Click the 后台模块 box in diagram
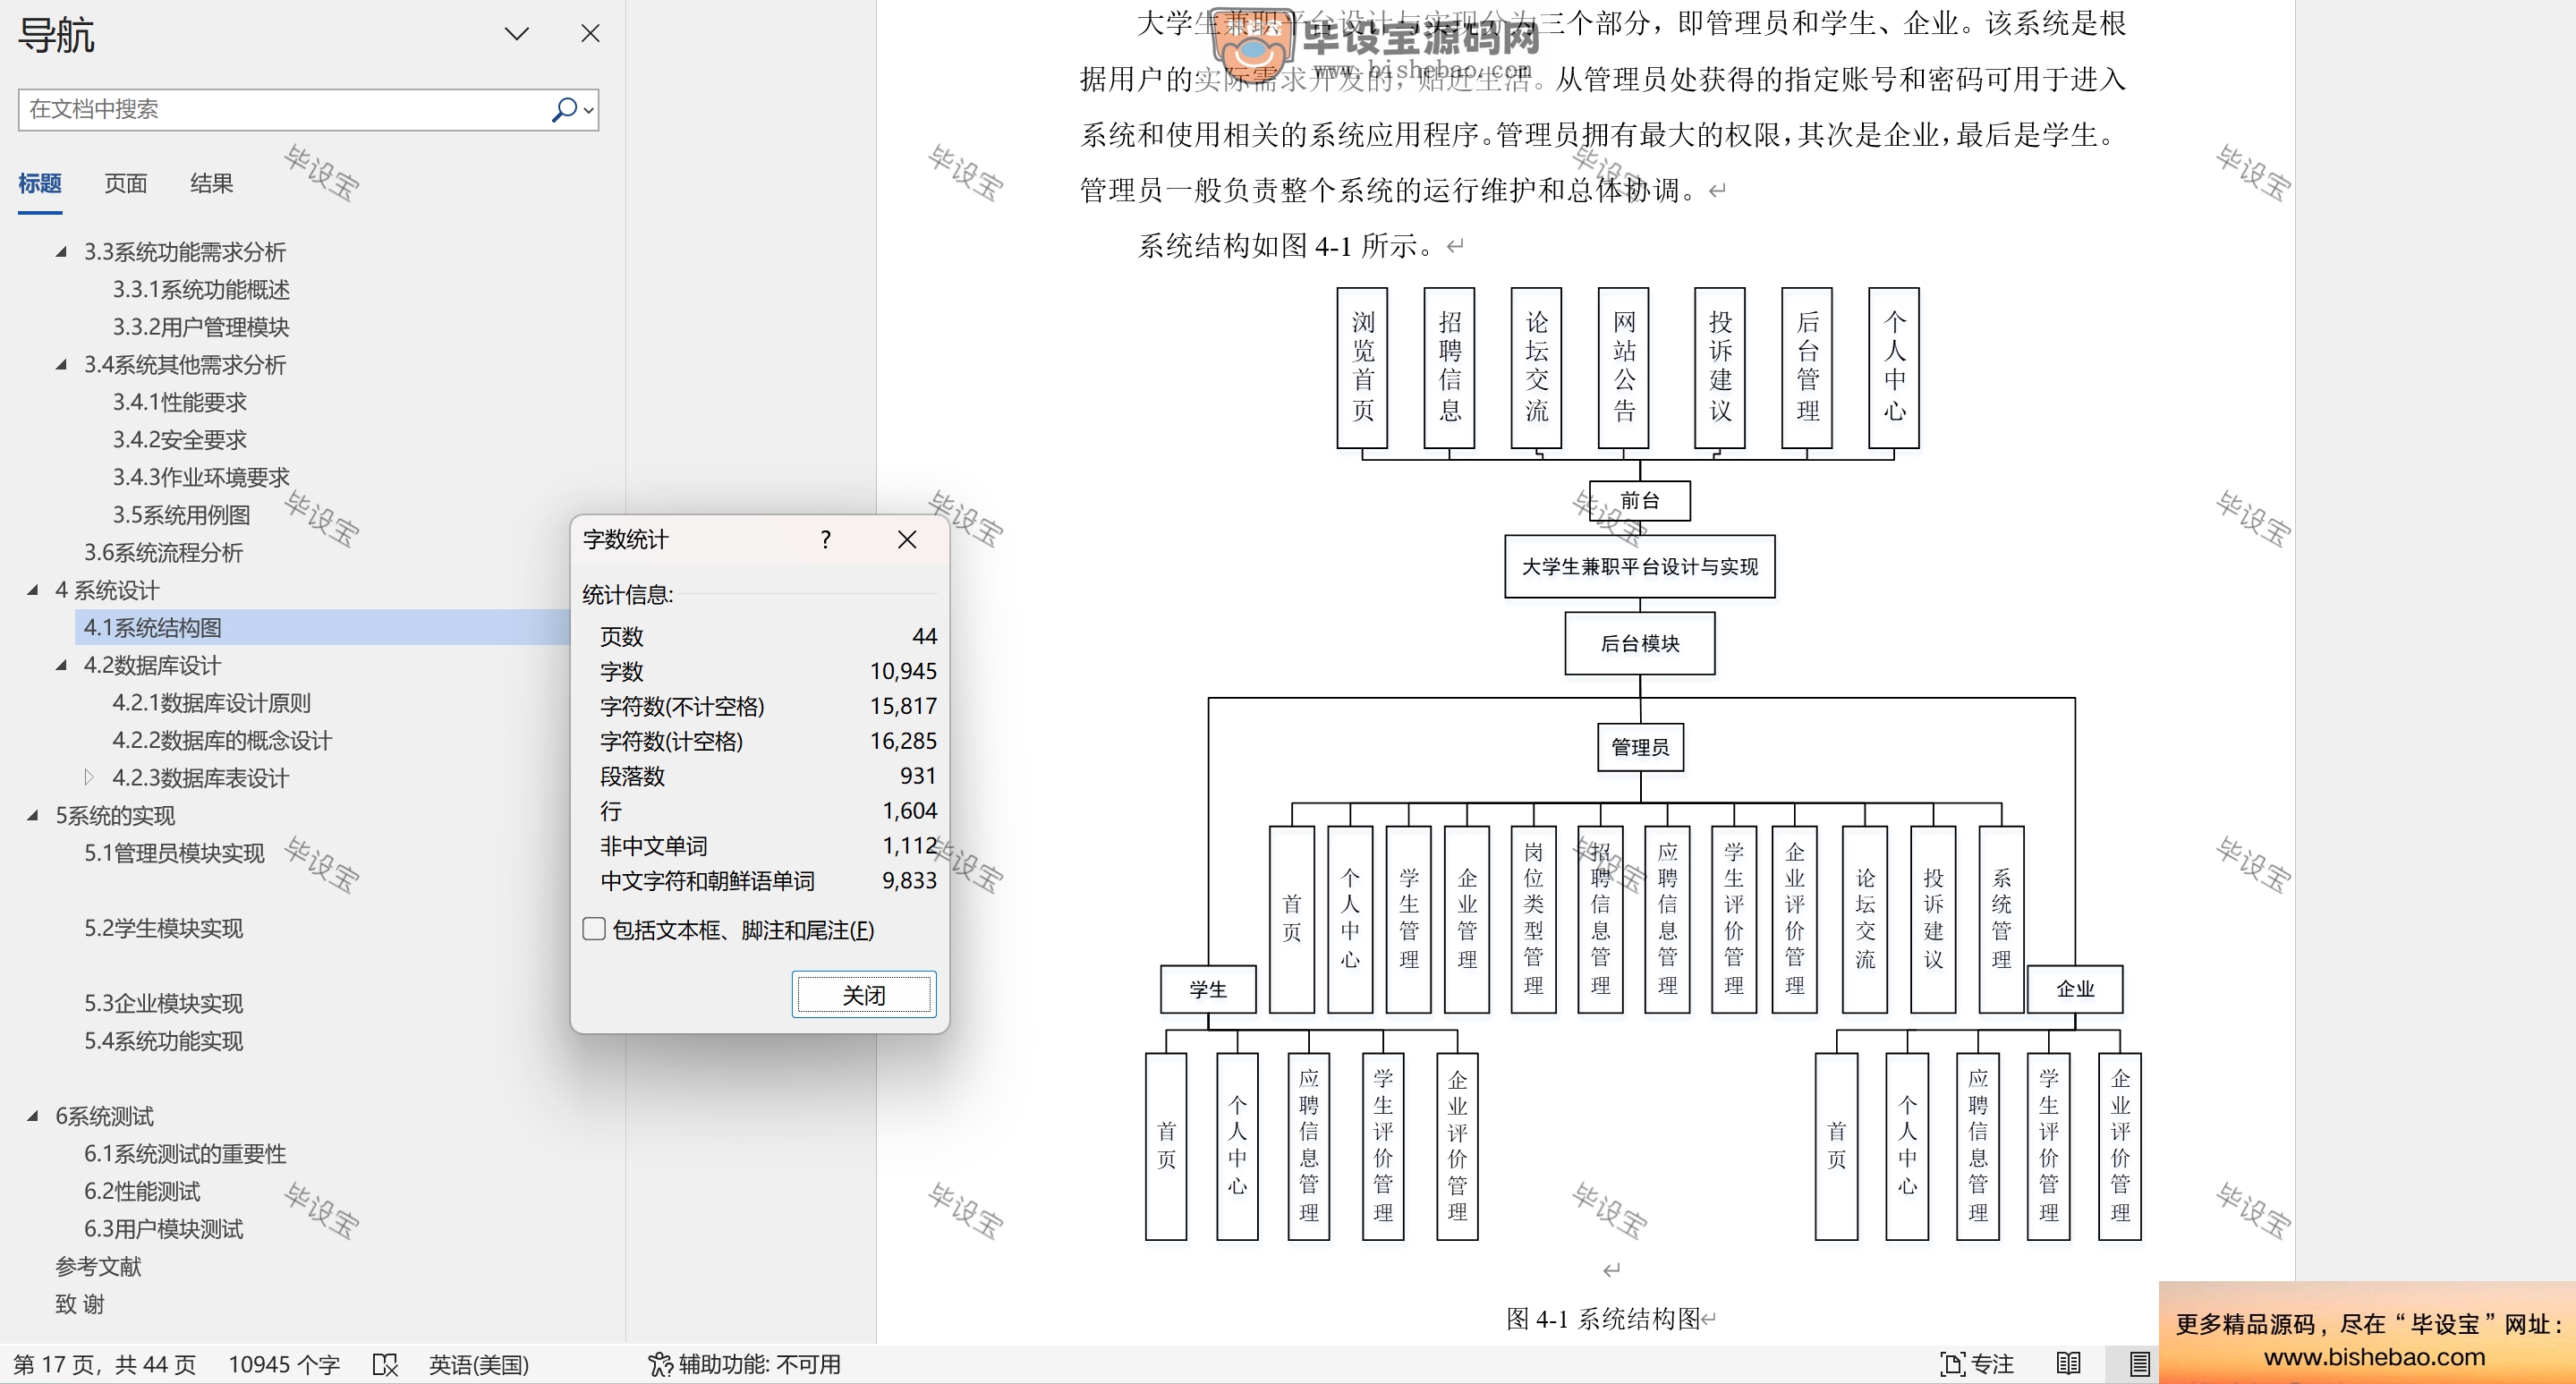2576x1384 pixels. tap(1640, 643)
